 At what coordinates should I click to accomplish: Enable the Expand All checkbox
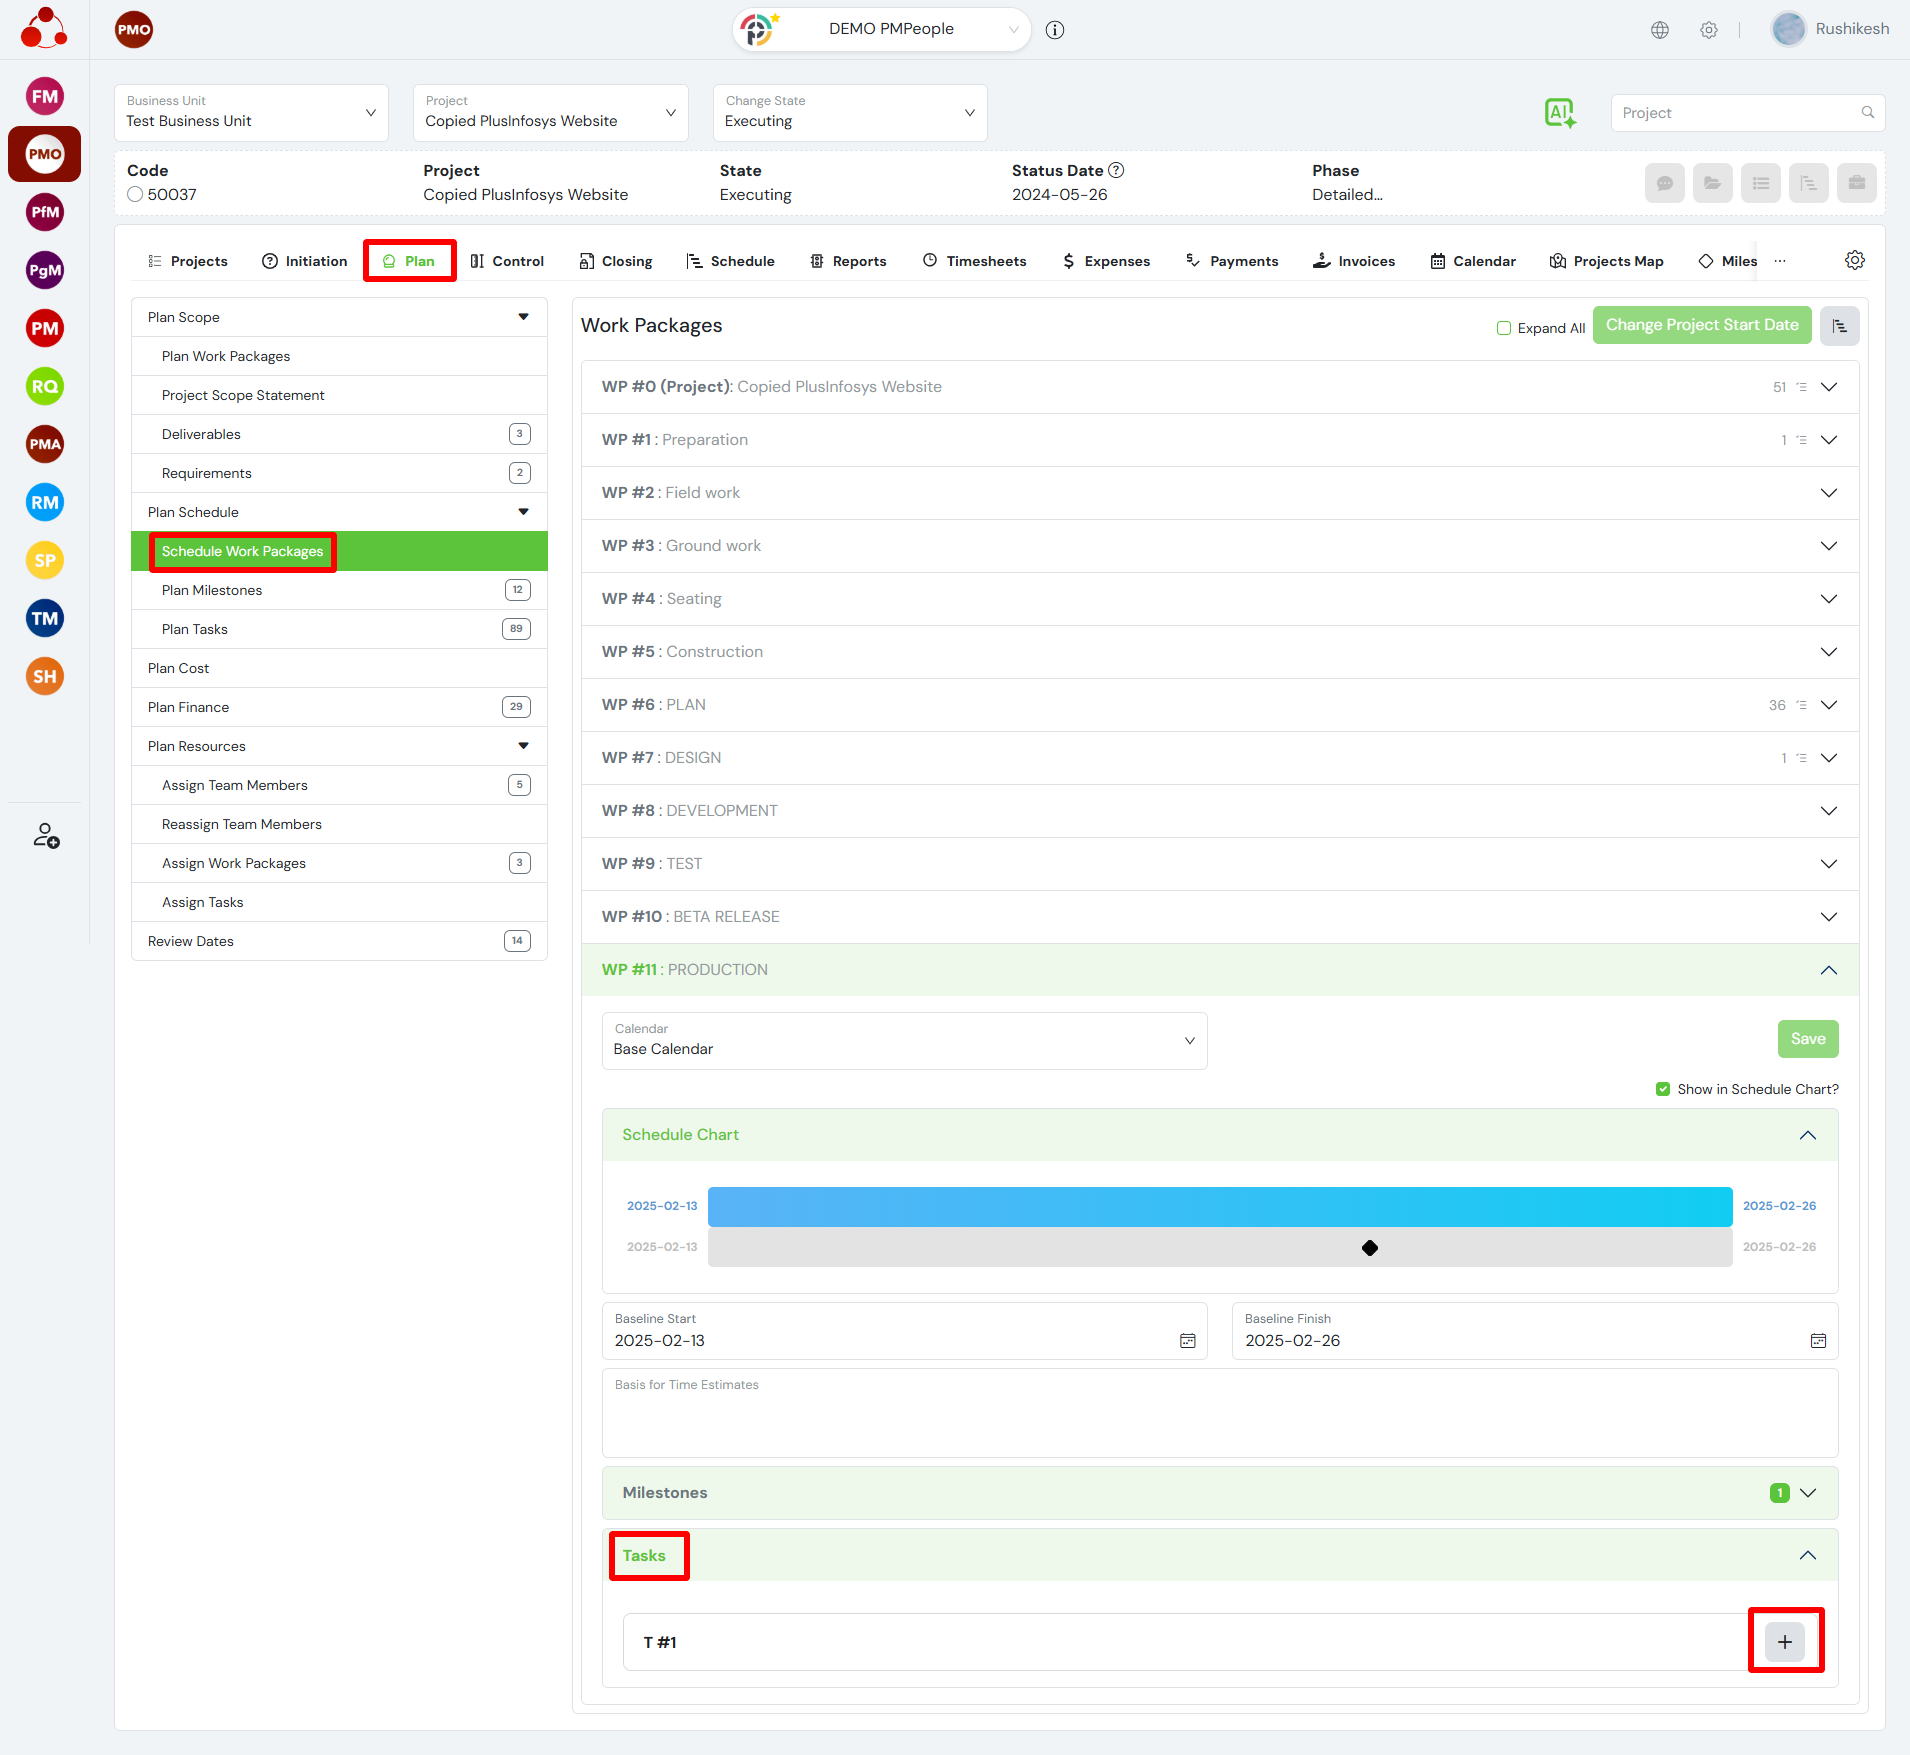(x=1503, y=328)
